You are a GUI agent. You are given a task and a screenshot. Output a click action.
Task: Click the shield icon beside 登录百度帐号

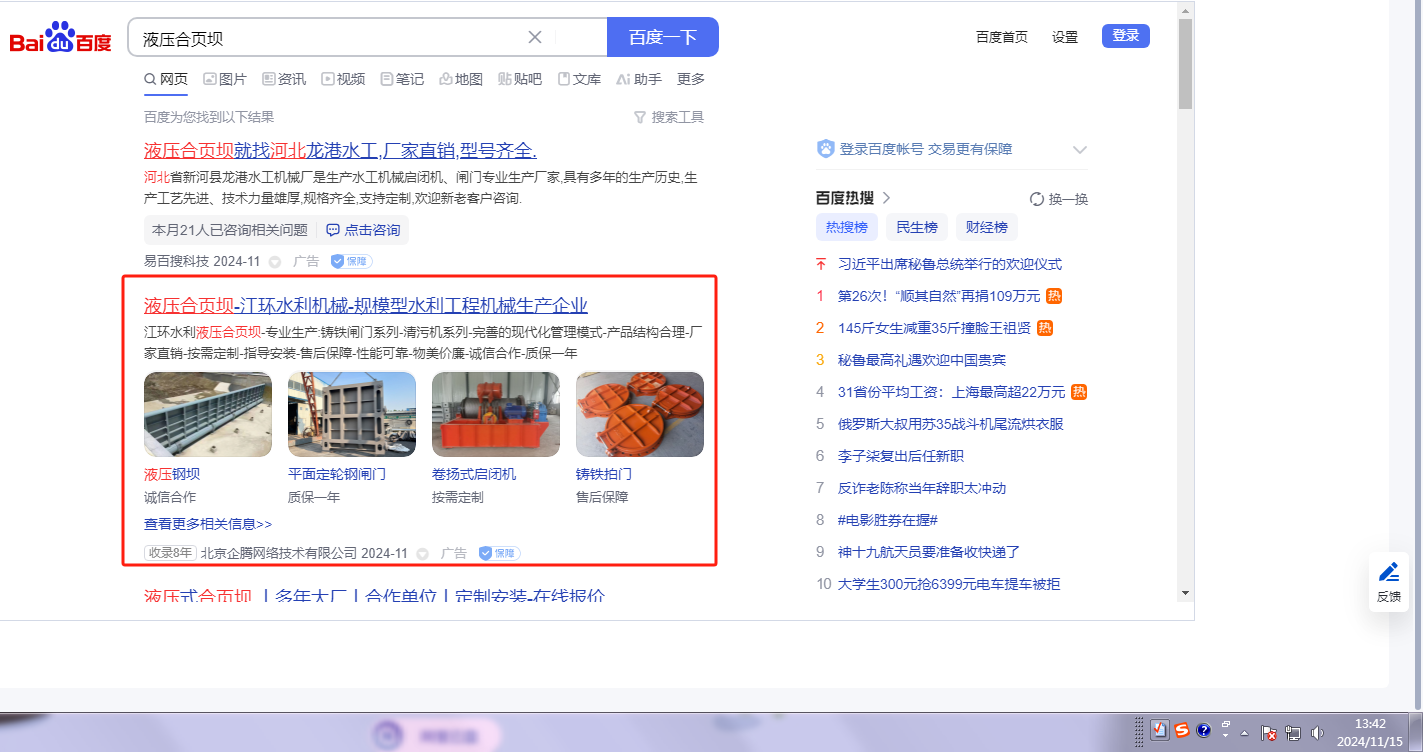(x=825, y=149)
